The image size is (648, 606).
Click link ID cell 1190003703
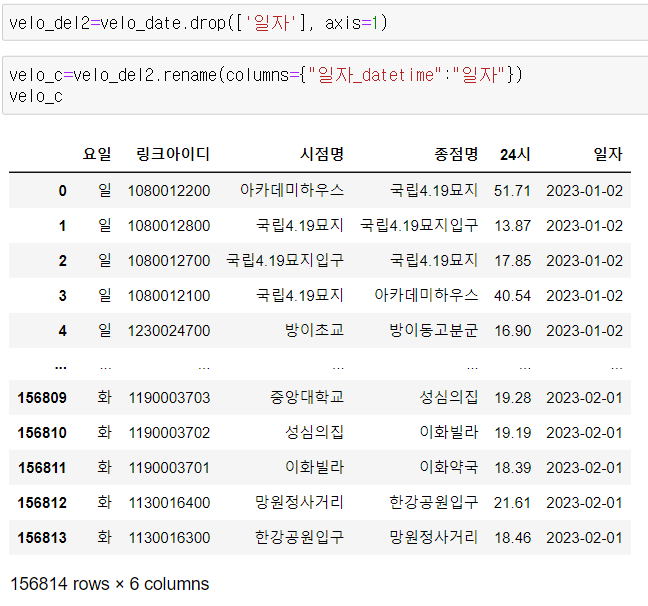point(169,398)
